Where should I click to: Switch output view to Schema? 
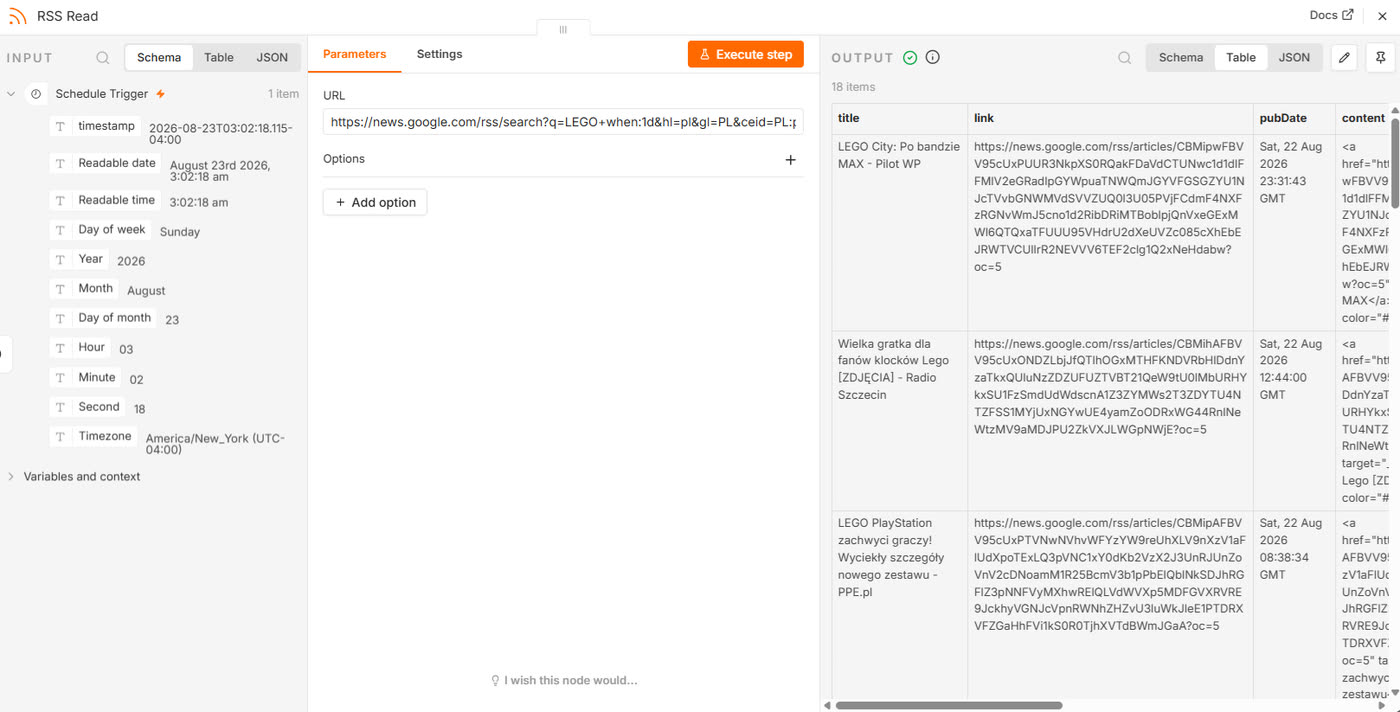click(x=1181, y=58)
